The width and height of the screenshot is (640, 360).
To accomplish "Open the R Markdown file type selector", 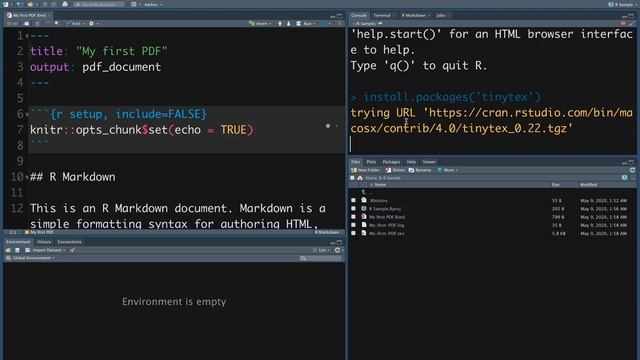I will 329,232.
